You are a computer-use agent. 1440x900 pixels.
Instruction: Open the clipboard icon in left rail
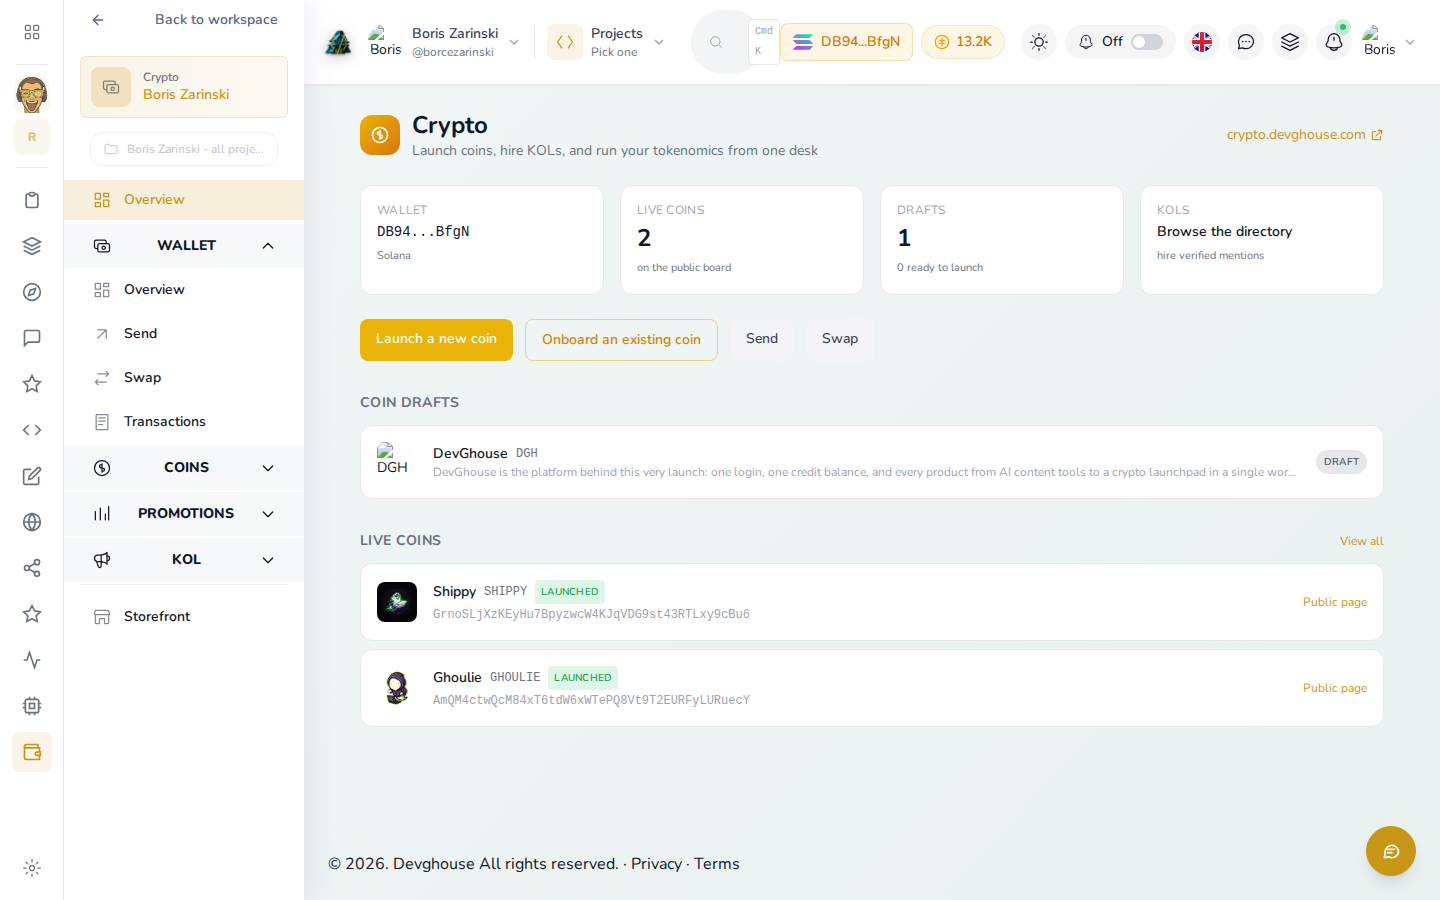[32, 200]
